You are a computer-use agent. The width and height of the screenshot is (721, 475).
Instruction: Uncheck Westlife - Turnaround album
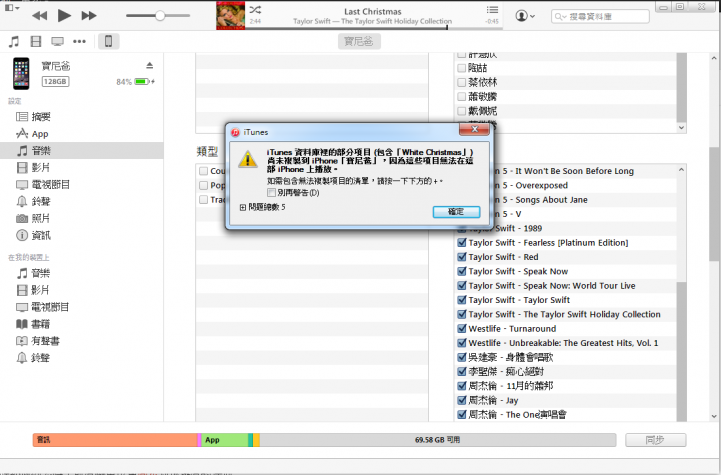(462, 328)
